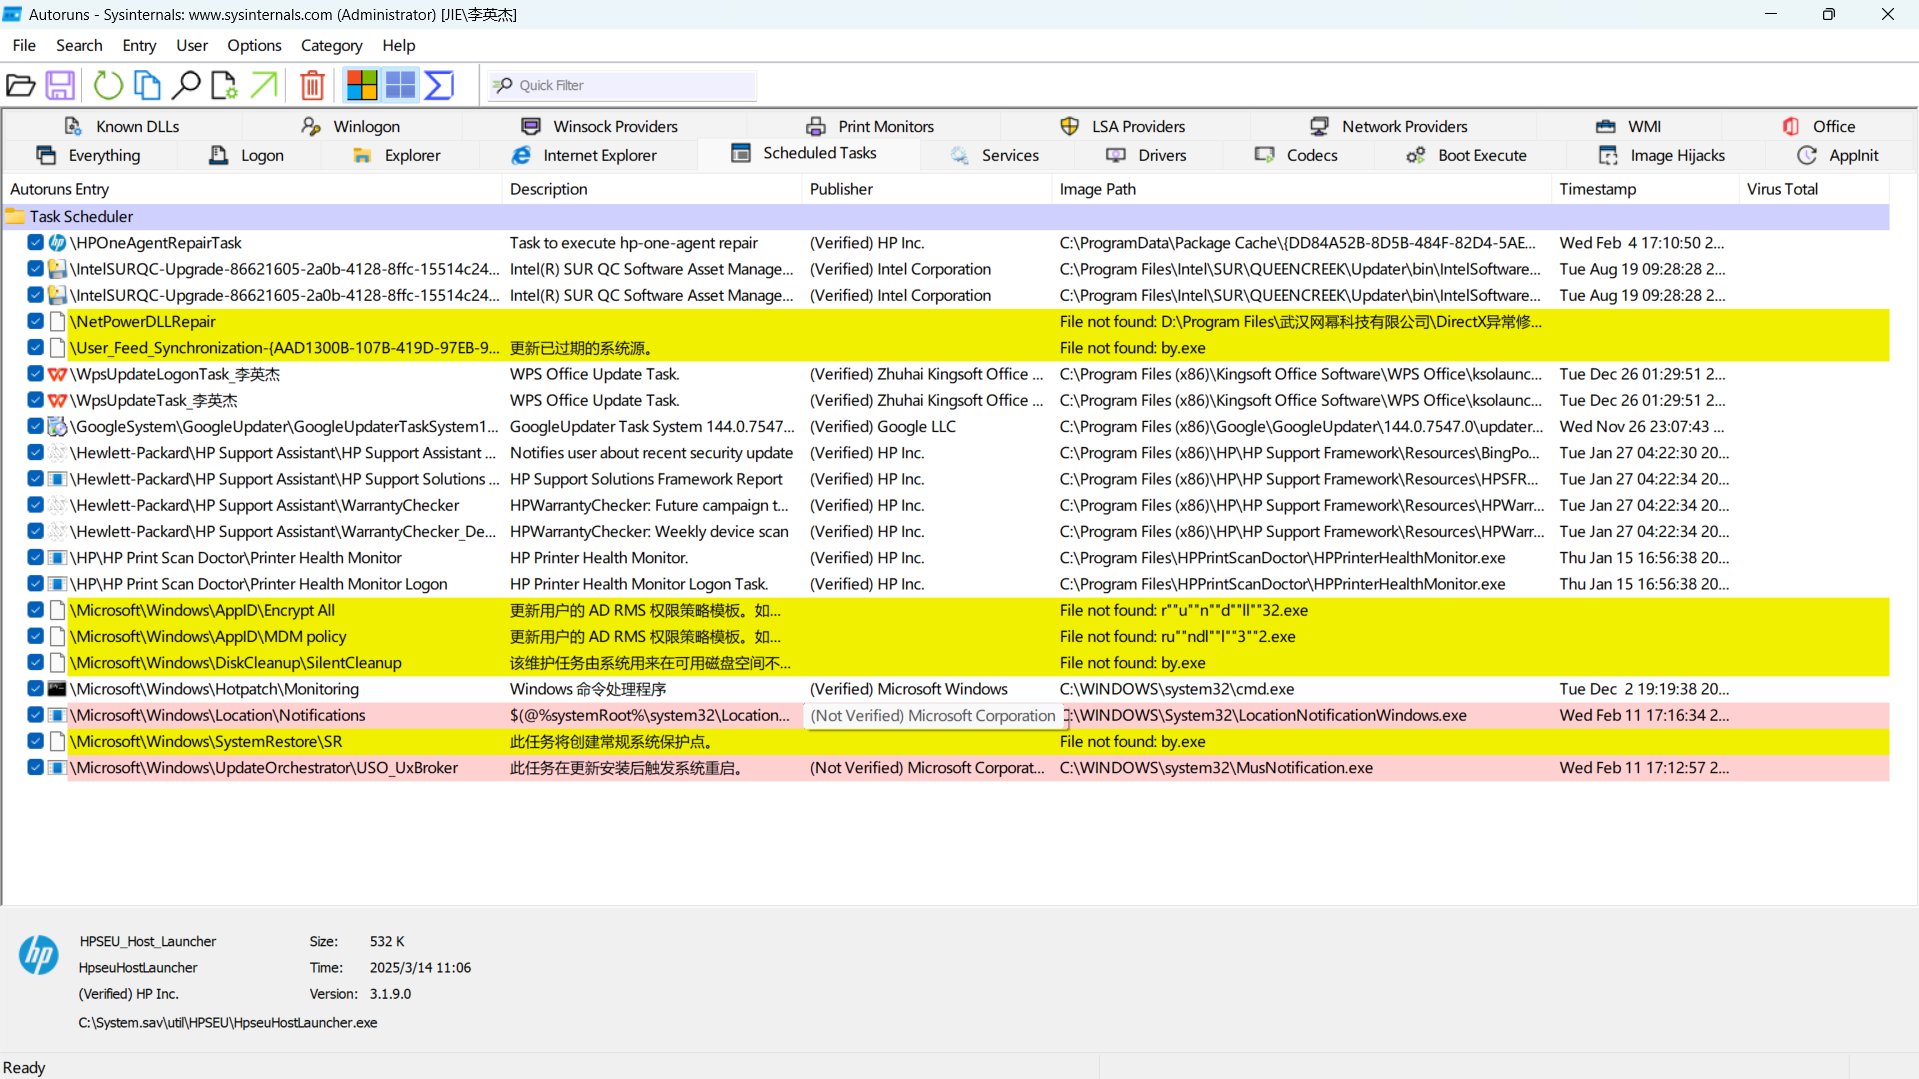Click the cmd icon beside Hotpatch\Monitoring
Viewport: 1919px width, 1079px height.
pyautogui.click(x=57, y=689)
